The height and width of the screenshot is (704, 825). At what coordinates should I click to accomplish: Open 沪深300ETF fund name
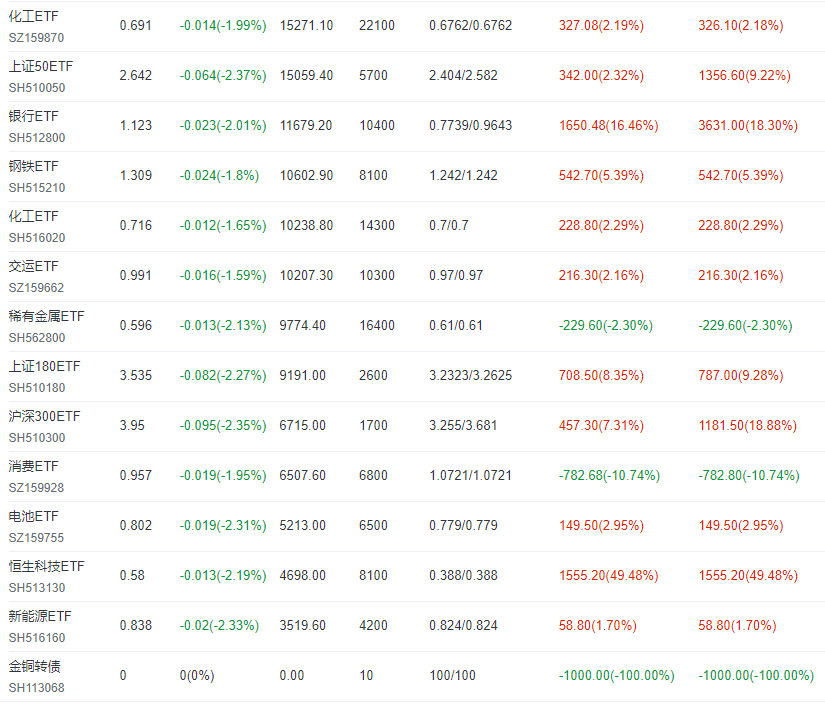tap(44, 416)
